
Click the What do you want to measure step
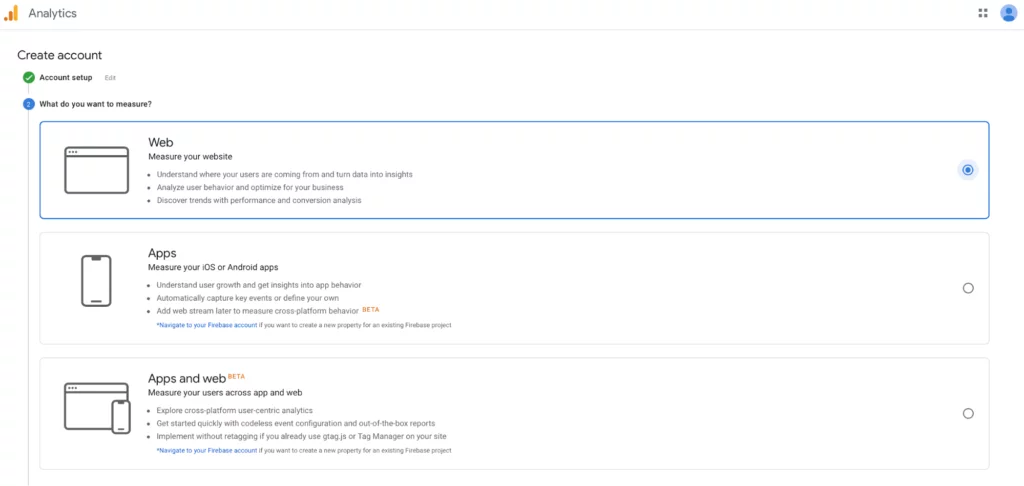[95, 104]
